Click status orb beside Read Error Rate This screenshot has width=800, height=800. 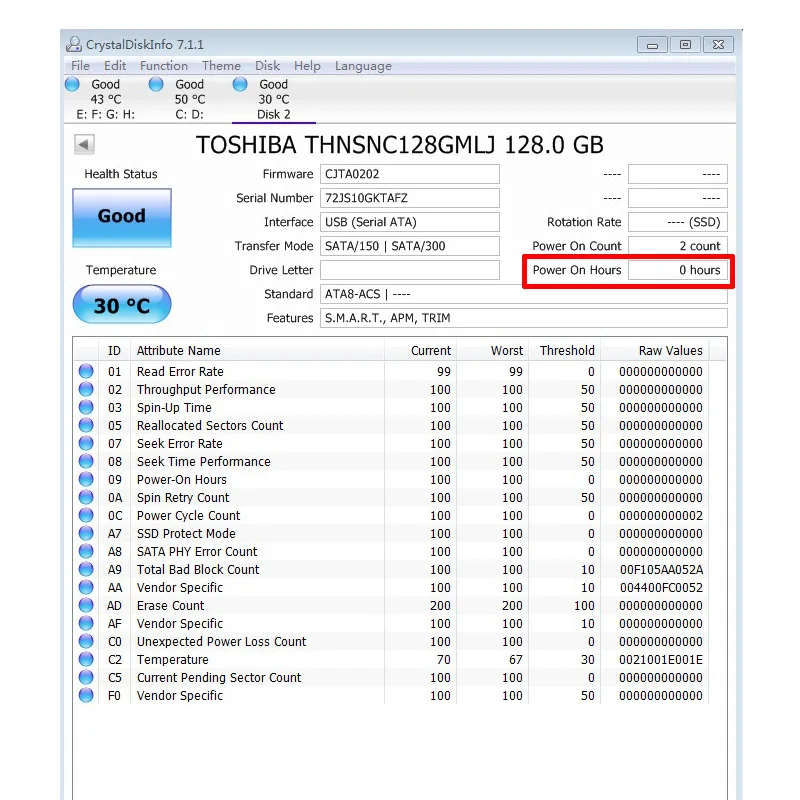86,372
